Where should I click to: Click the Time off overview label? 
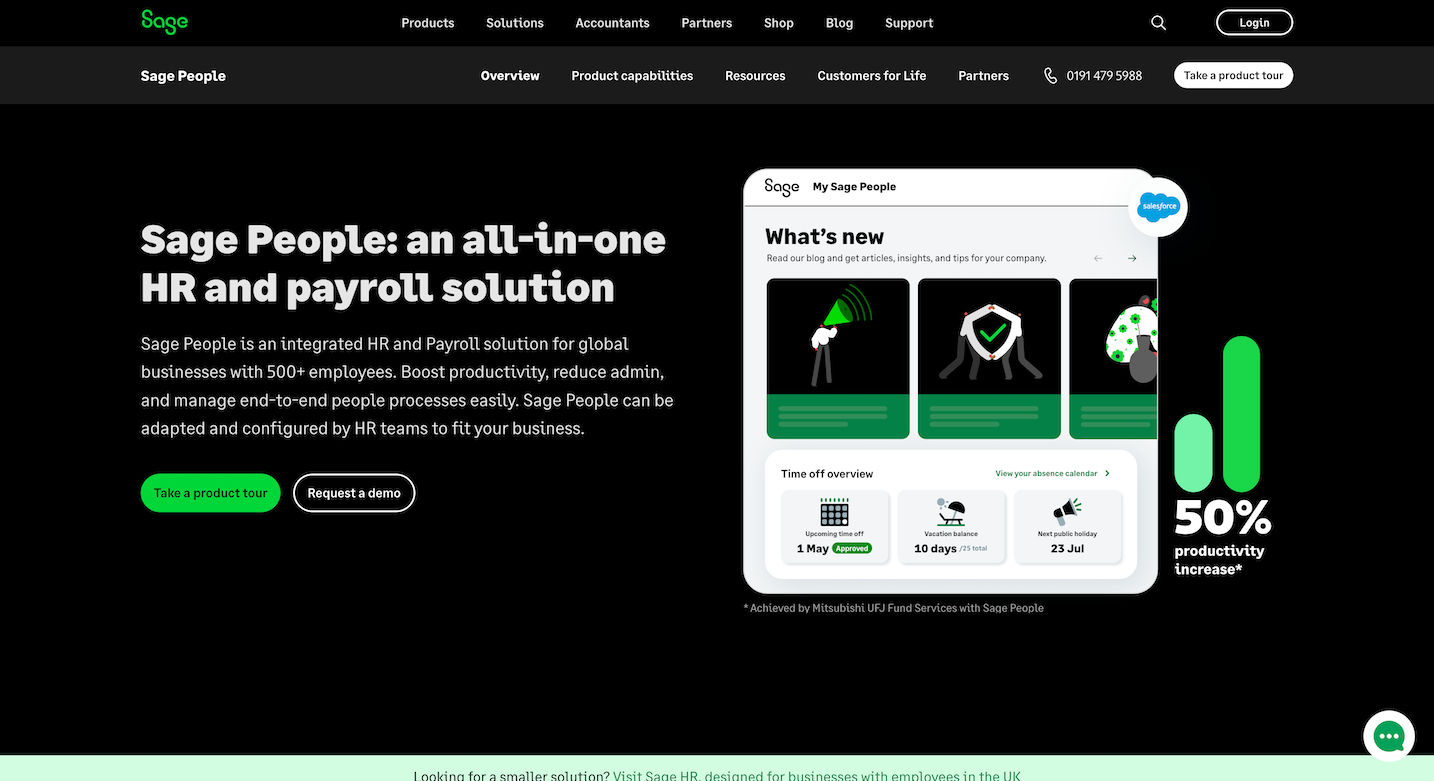coord(827,474)
